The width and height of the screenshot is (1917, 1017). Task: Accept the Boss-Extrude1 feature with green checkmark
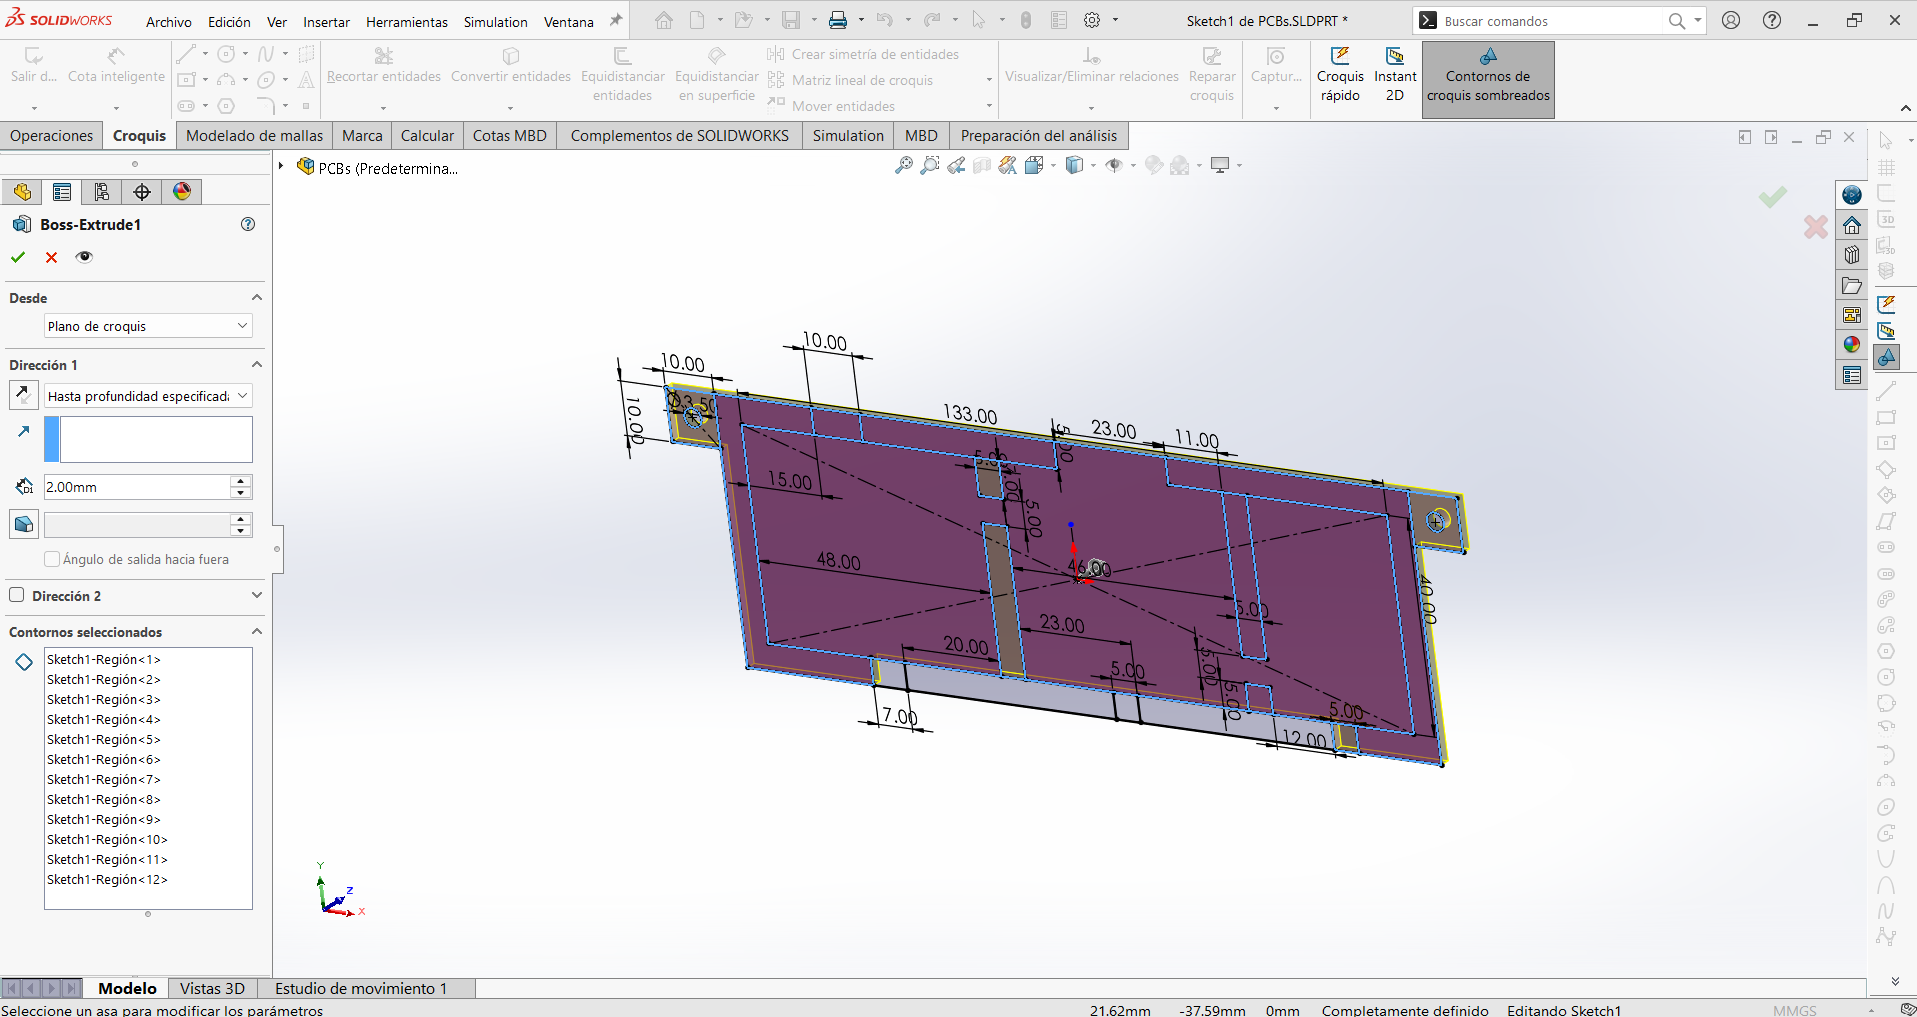click(18, 257)
